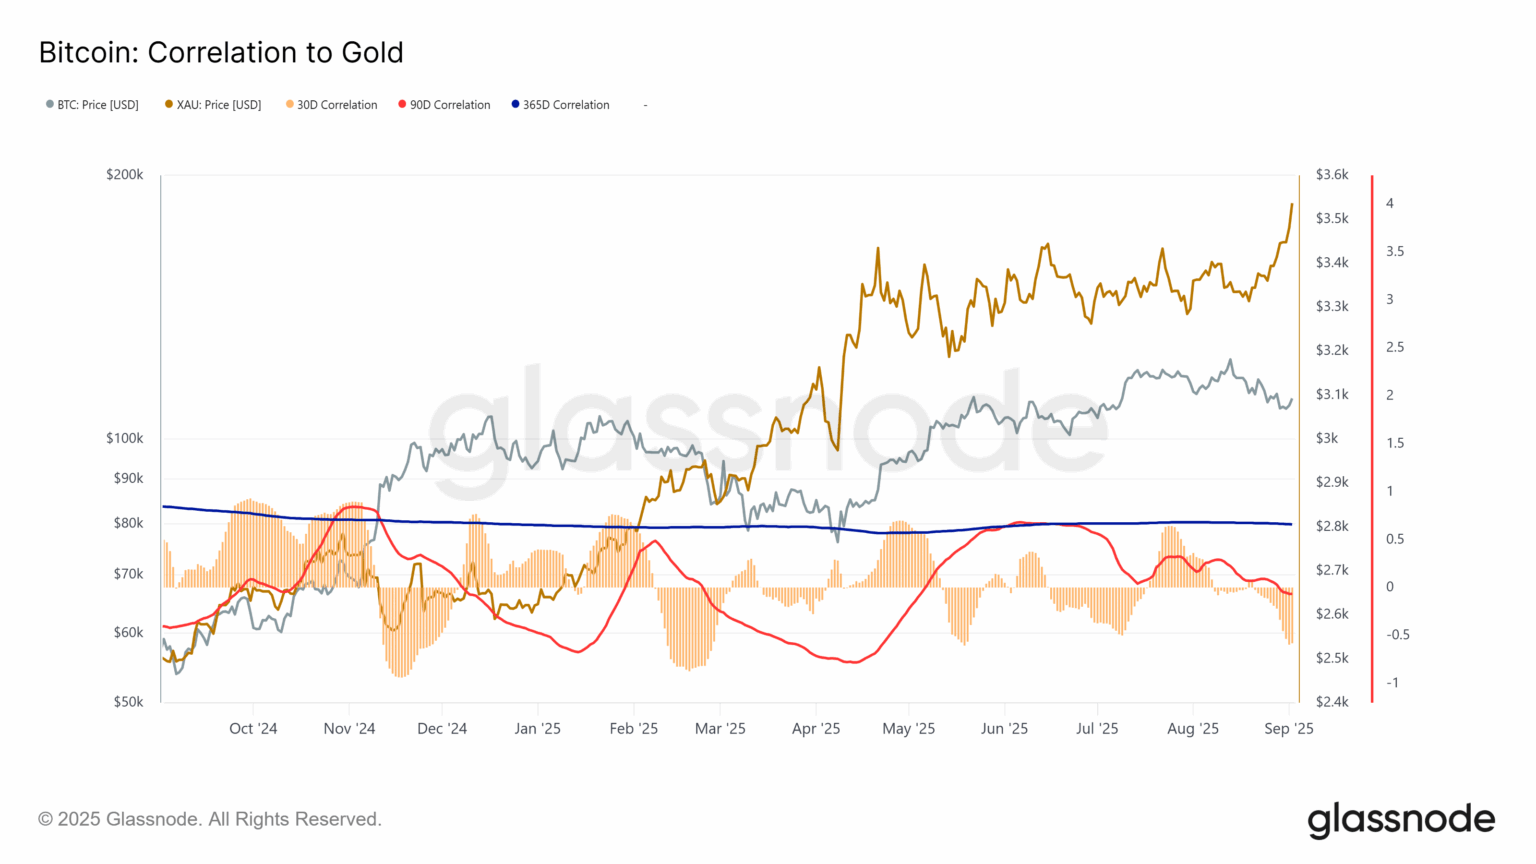Click the $200k label on left axis
1536x864 pixels.
(125, 175)
